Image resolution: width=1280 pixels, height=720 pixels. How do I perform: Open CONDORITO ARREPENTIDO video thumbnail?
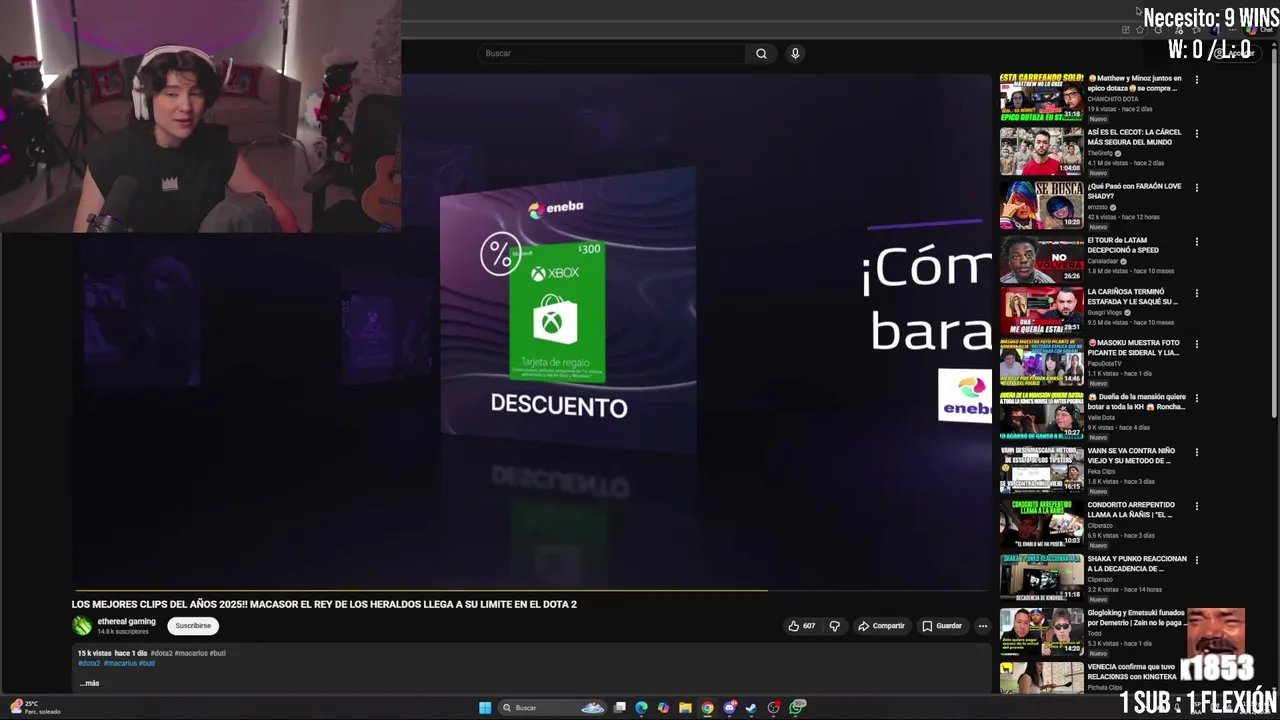pyautogui.click(x=1041, y=523)
